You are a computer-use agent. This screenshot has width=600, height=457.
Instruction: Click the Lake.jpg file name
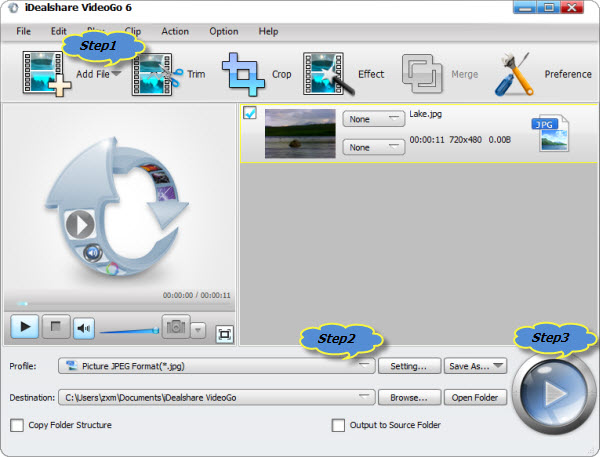[x=426, y=114]
